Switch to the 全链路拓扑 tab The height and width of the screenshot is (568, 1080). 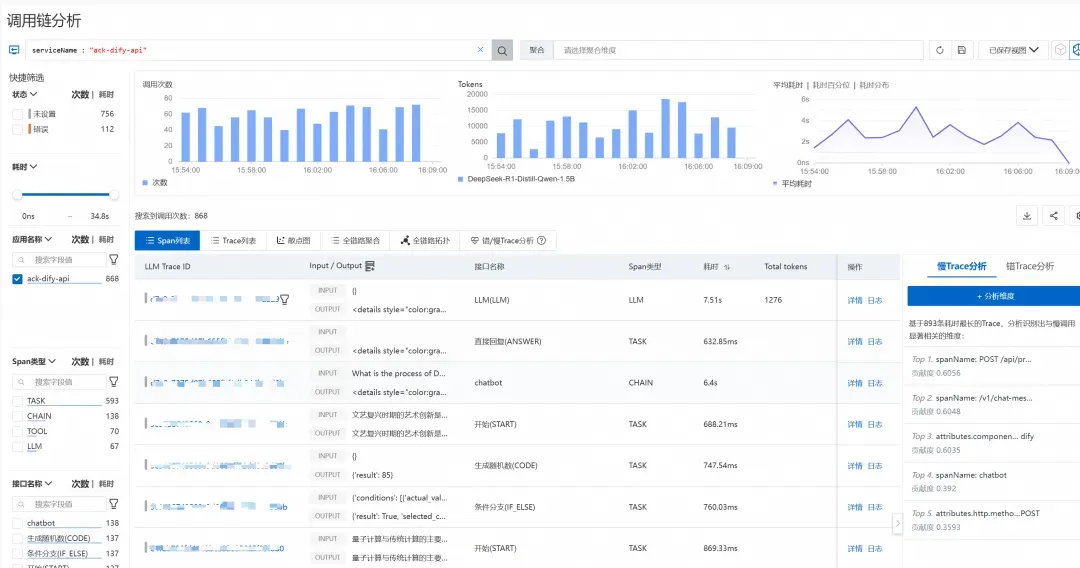pos(425,240)
